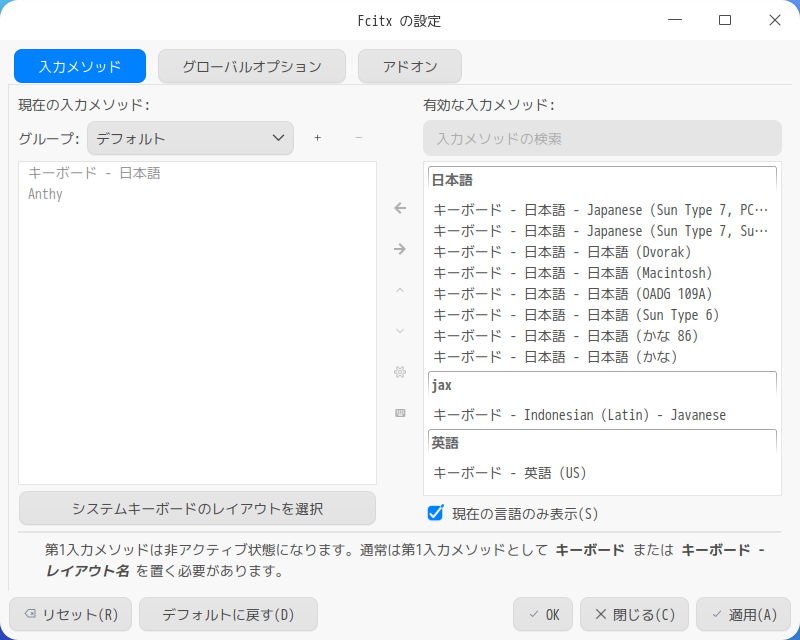
Task: Switch to アドオン tab
Action: tap(410, 66)
